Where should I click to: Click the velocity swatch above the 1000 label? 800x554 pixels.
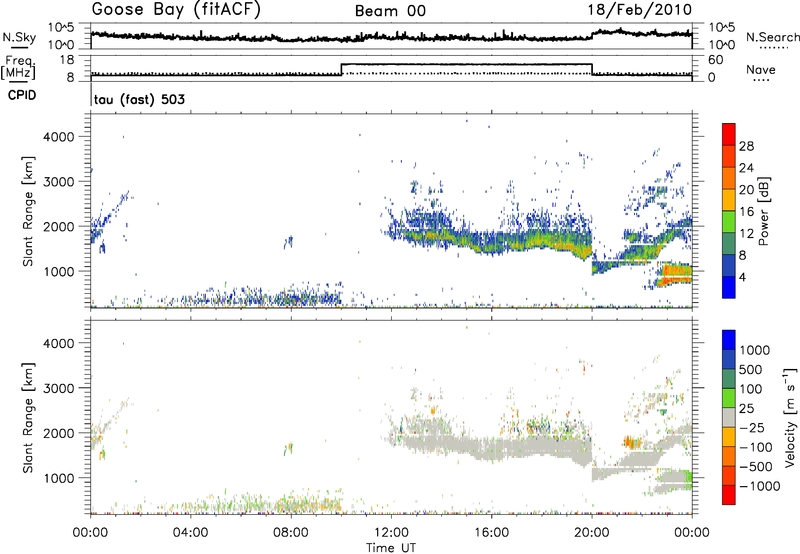click(729, 340)
